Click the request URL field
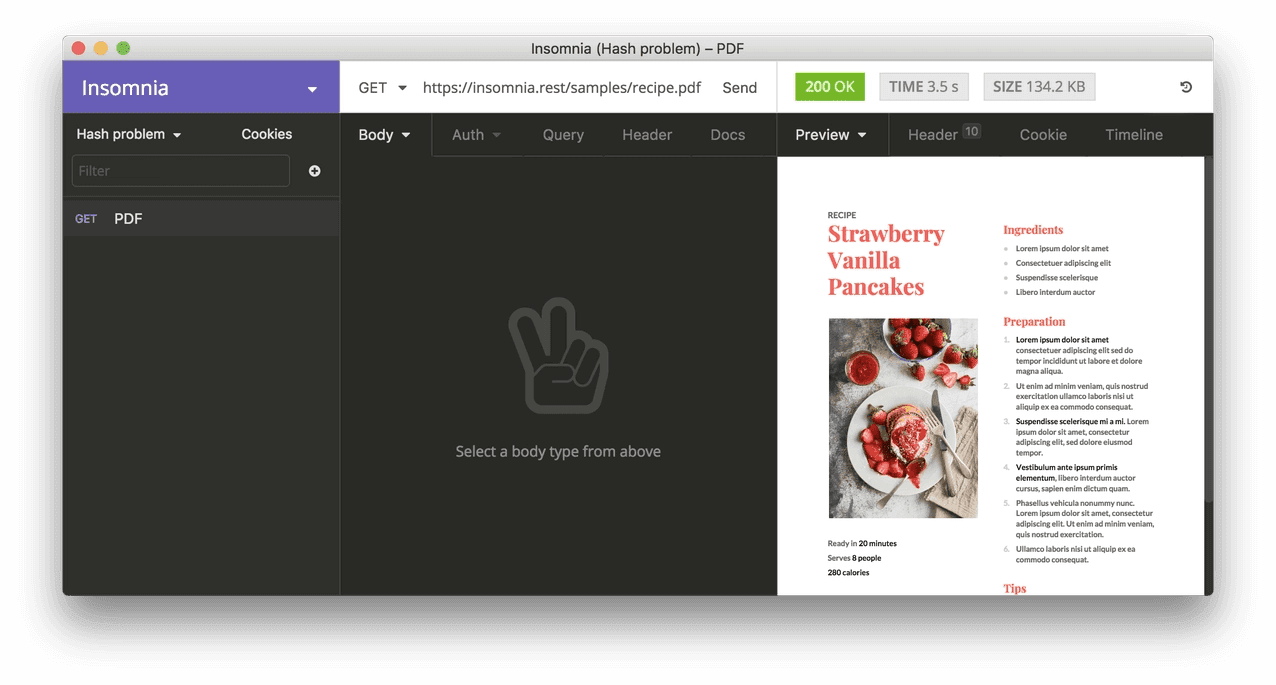 [561, 87]
